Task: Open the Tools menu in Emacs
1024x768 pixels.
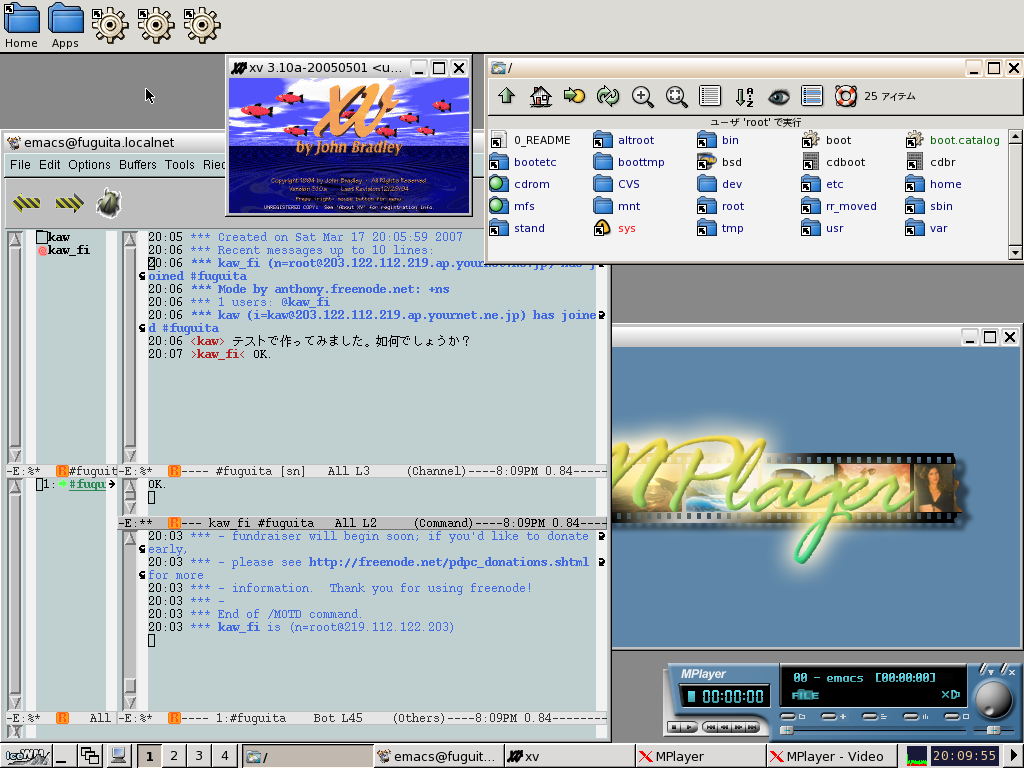Action: pos(180,165)
